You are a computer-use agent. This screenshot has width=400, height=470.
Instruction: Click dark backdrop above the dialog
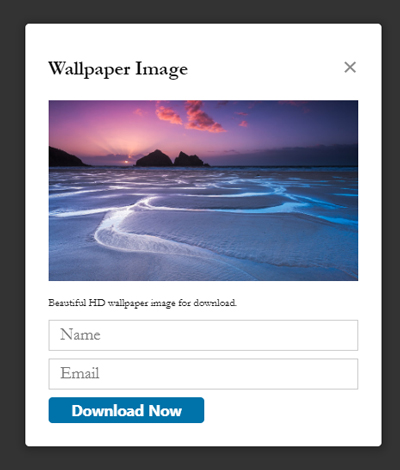pyautogui.click(x=200, y=11)
